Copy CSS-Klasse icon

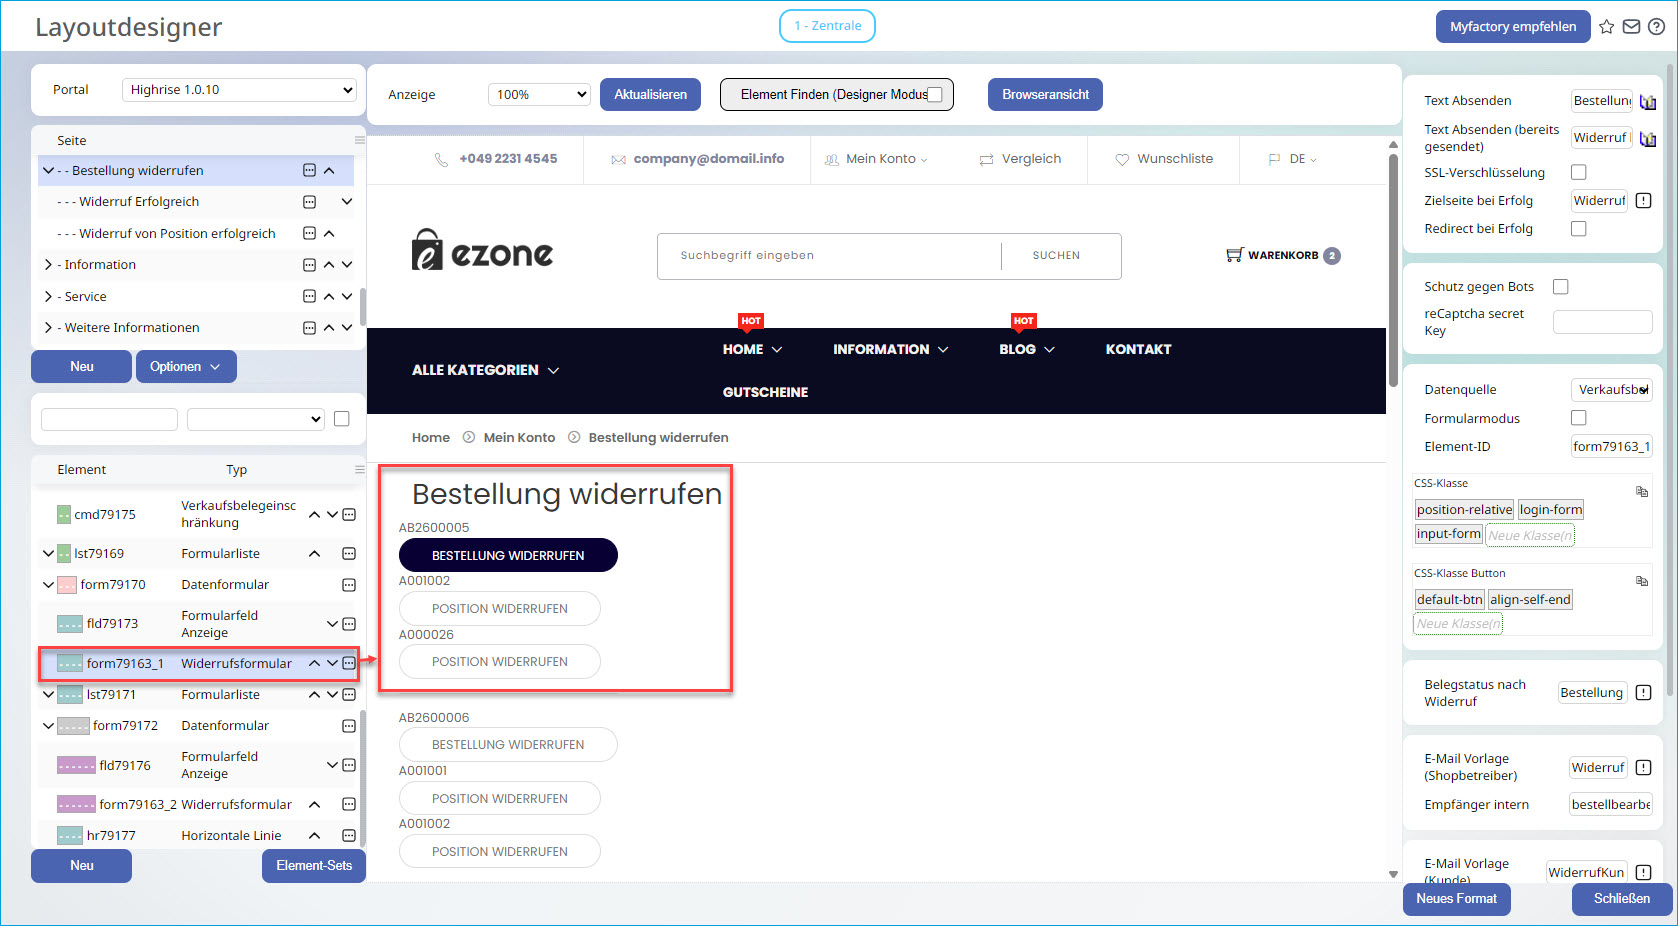[x=1641, y=491]
